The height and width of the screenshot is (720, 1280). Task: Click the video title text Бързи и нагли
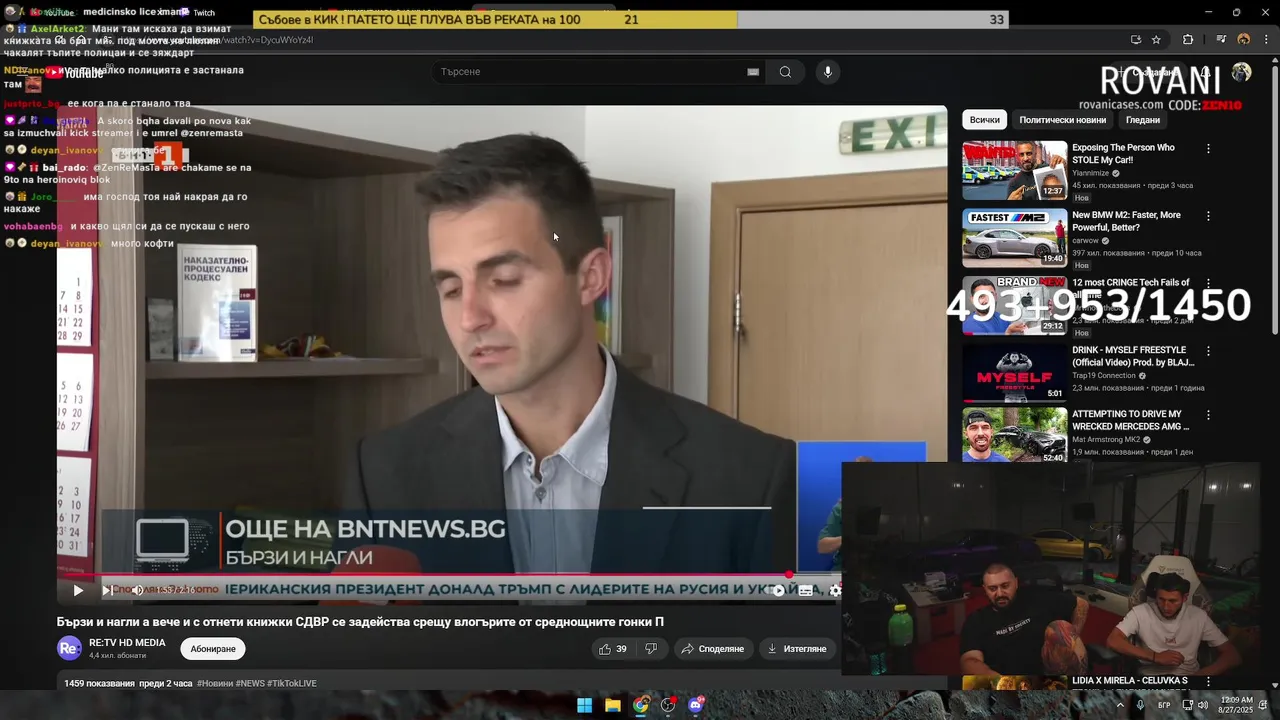(360, 622)
